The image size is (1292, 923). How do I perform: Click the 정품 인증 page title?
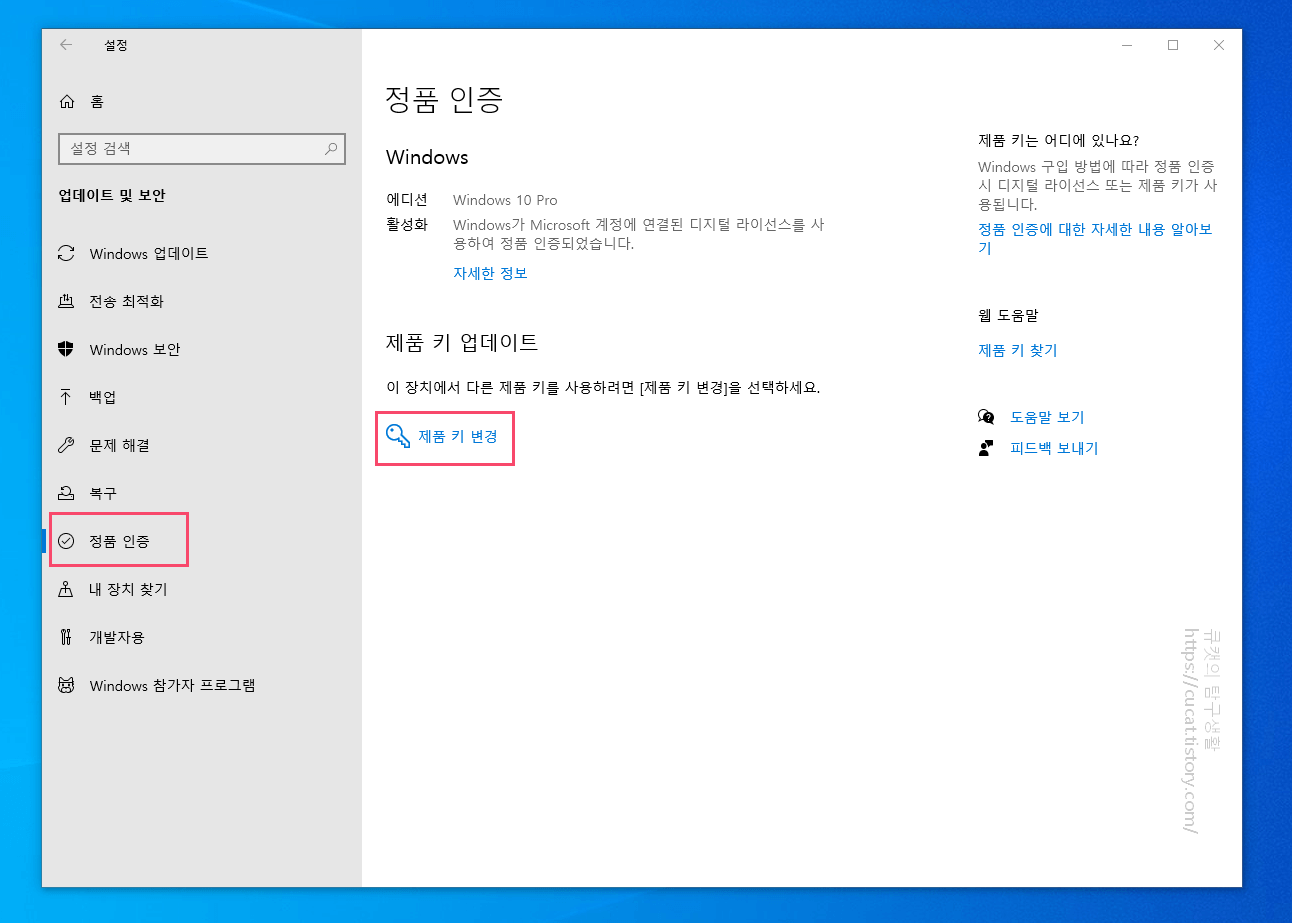[x=444, y=99]
